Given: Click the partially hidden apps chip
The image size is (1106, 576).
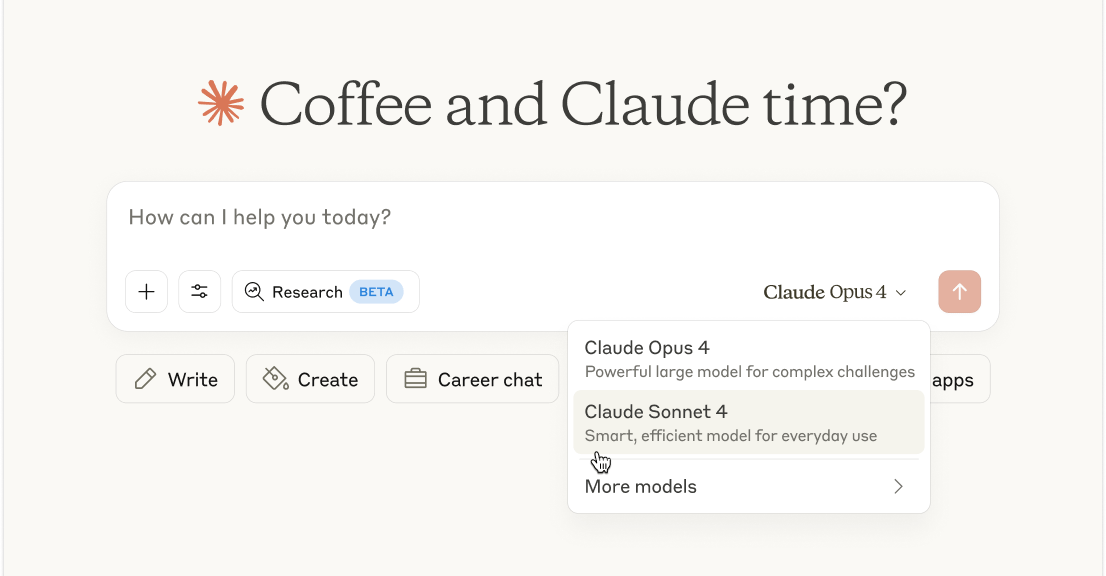Looking at the screenshot, I should (x=958, y=380).
